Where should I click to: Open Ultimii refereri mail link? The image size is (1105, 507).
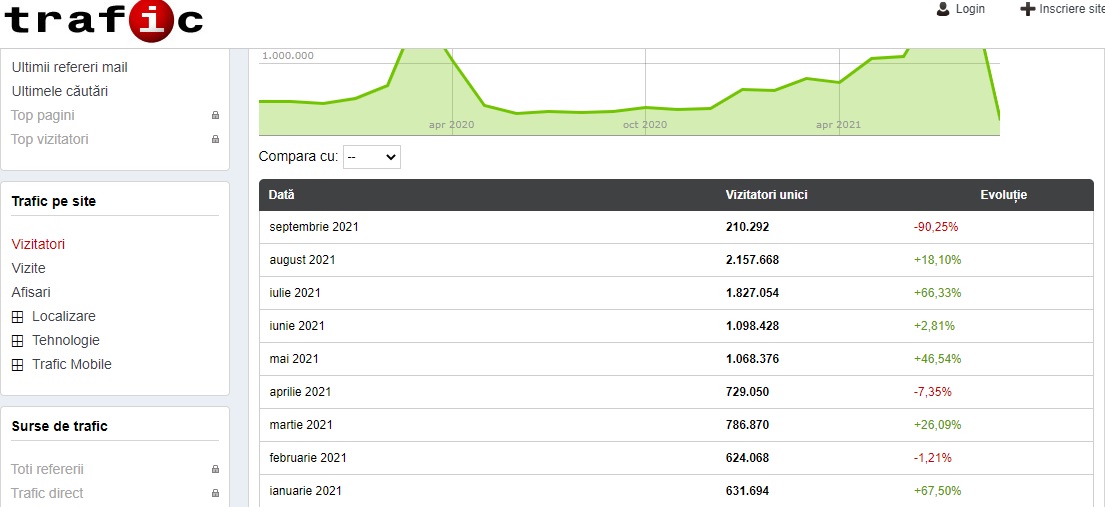[x=69, y=67]
